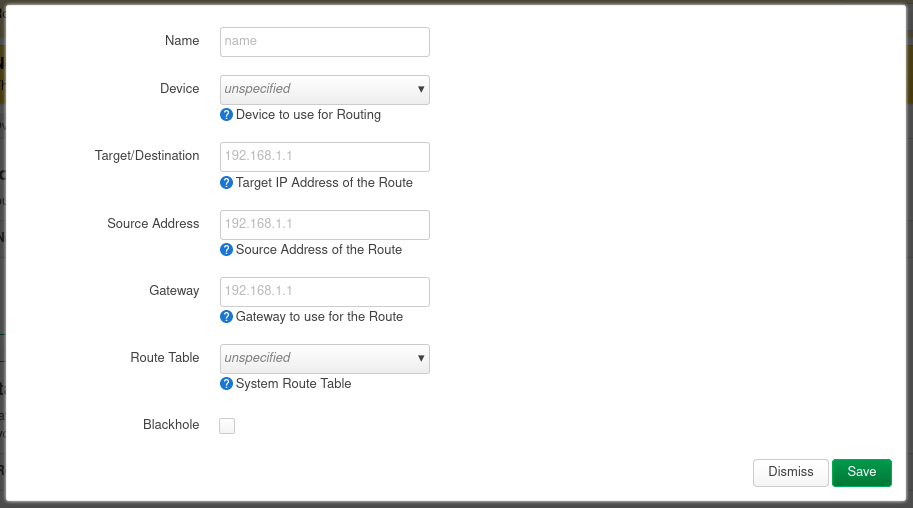Click the 'Gateway' field label
This screenshot has height=508, width=913.
click(x=174, y=291)
